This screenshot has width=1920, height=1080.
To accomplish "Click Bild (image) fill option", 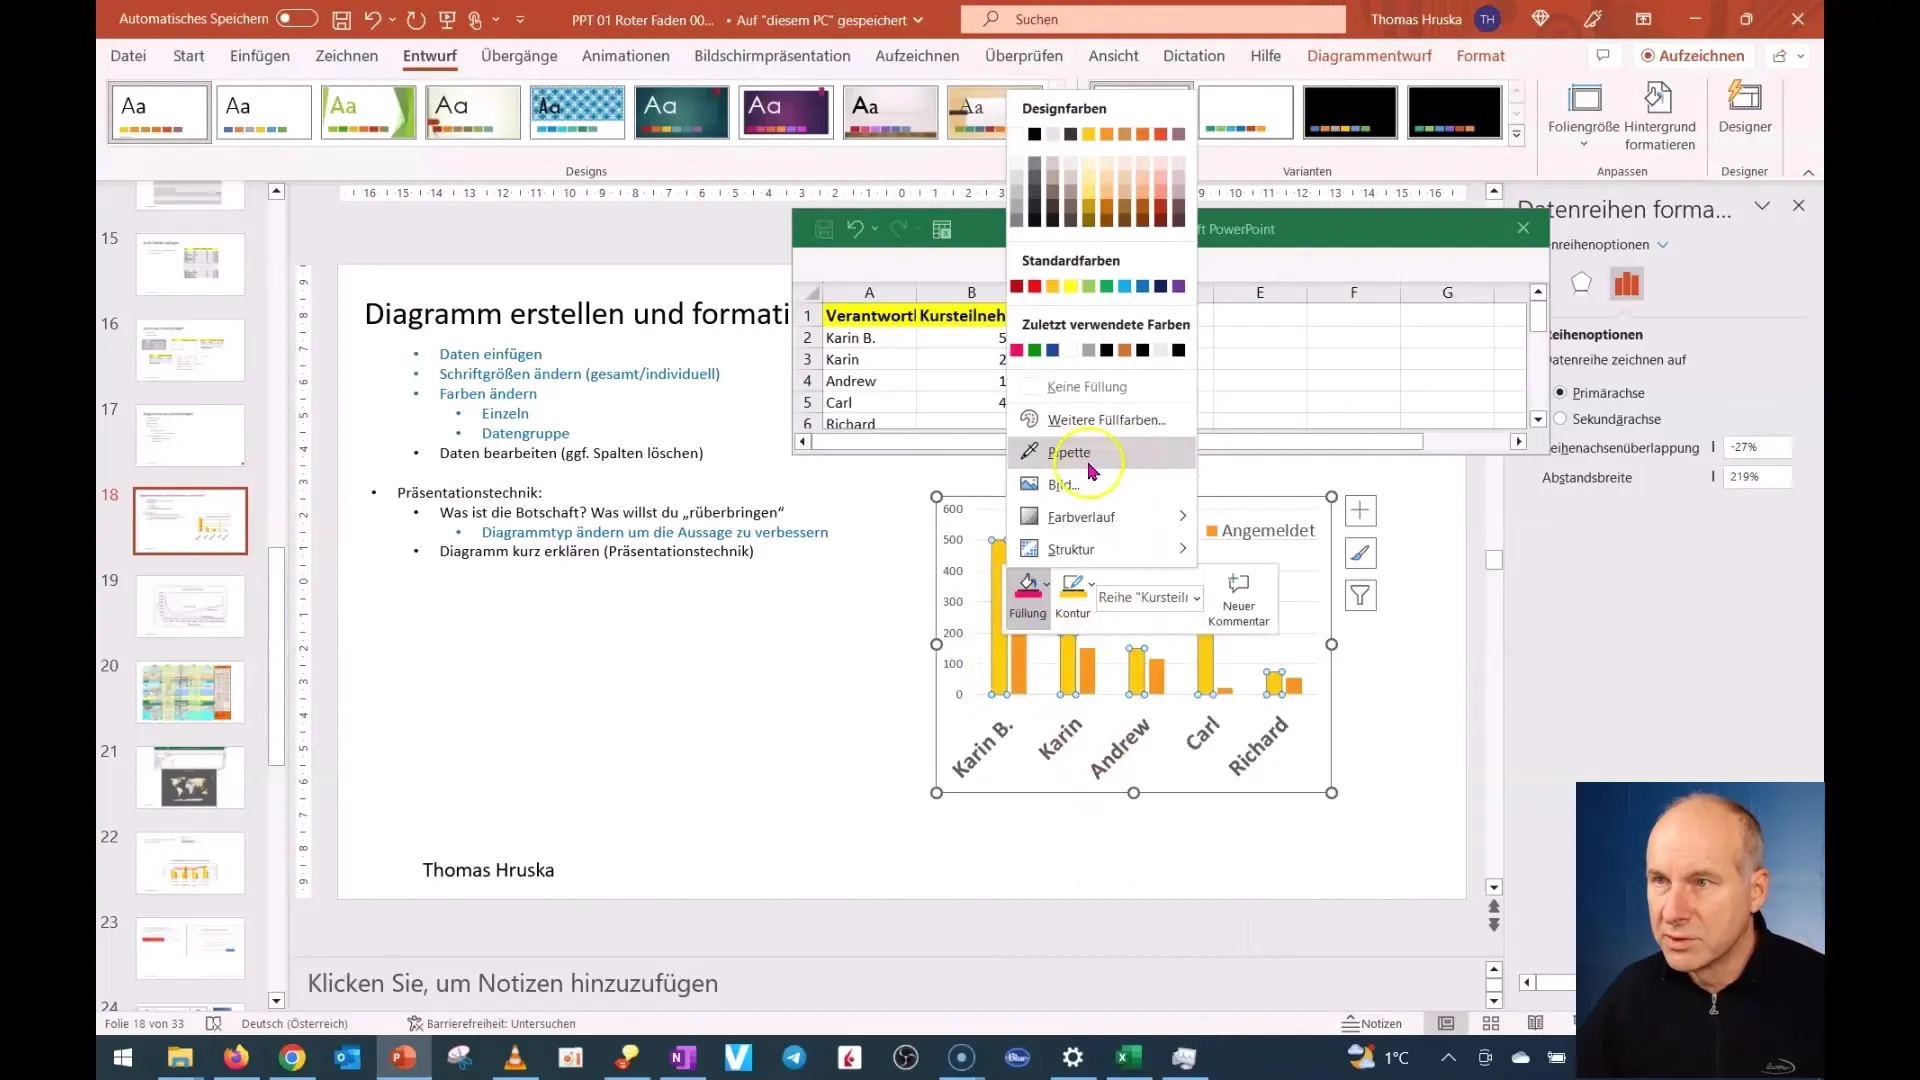I will [1065, 484].
